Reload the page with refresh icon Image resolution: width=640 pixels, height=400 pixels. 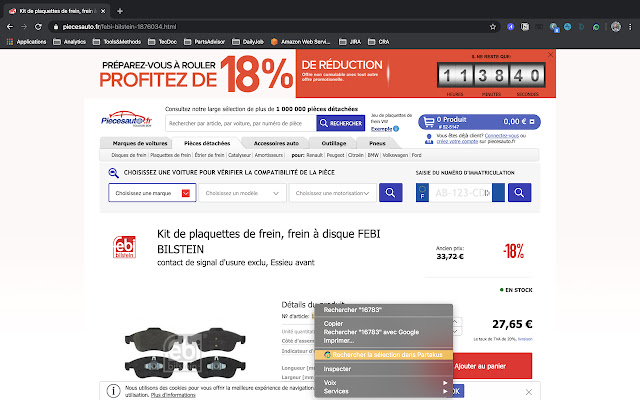click(38, 27)
